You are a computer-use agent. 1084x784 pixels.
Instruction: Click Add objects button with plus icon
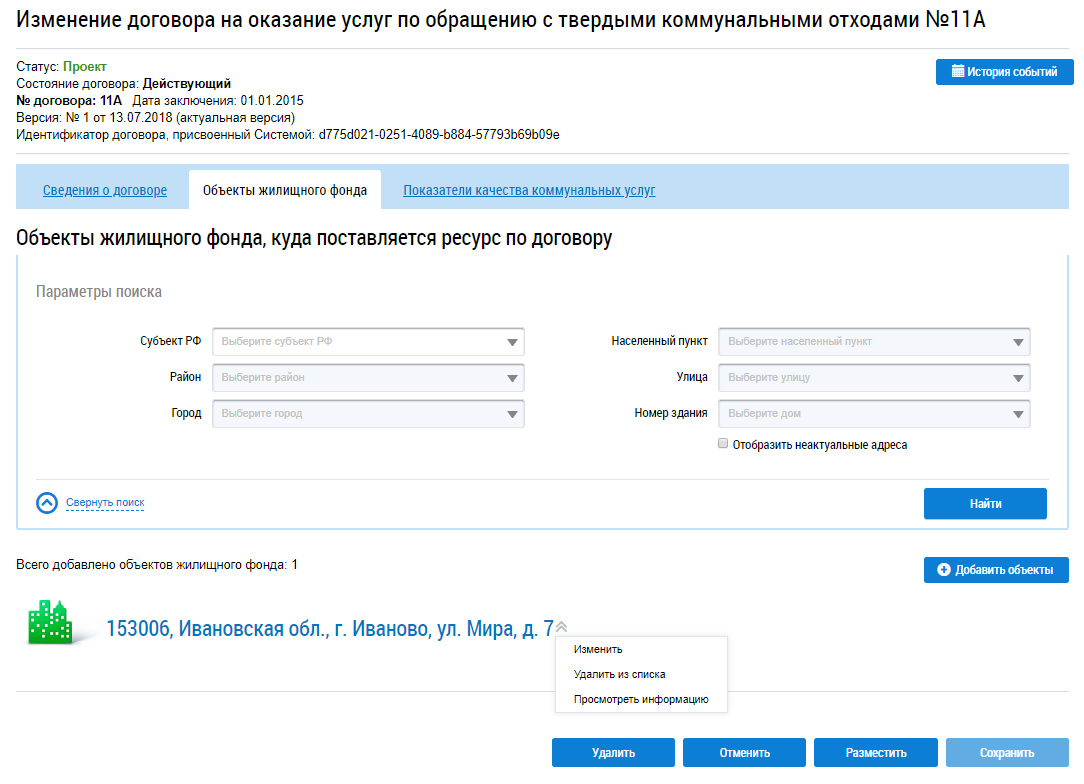pyautogui.click(x=995, y=570)
